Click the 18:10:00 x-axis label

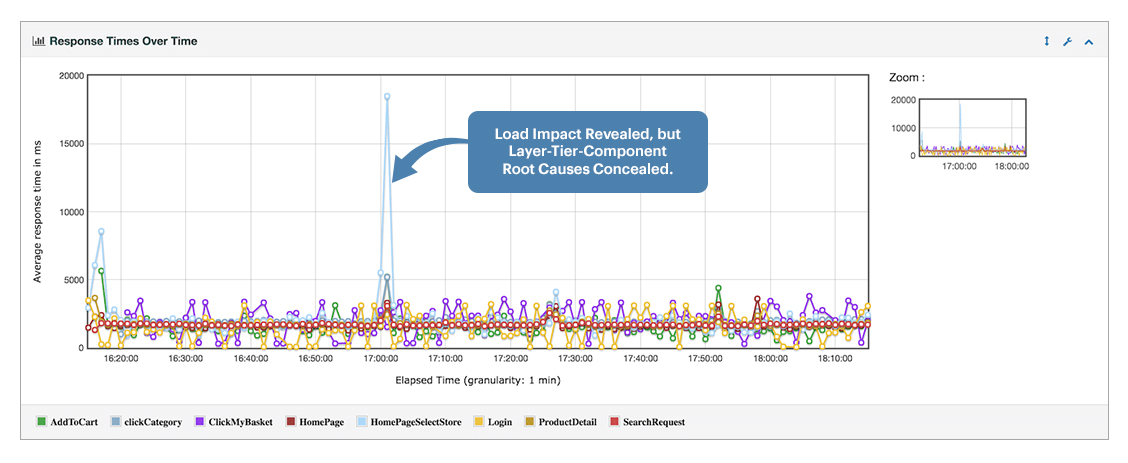[x=835, y=358]
